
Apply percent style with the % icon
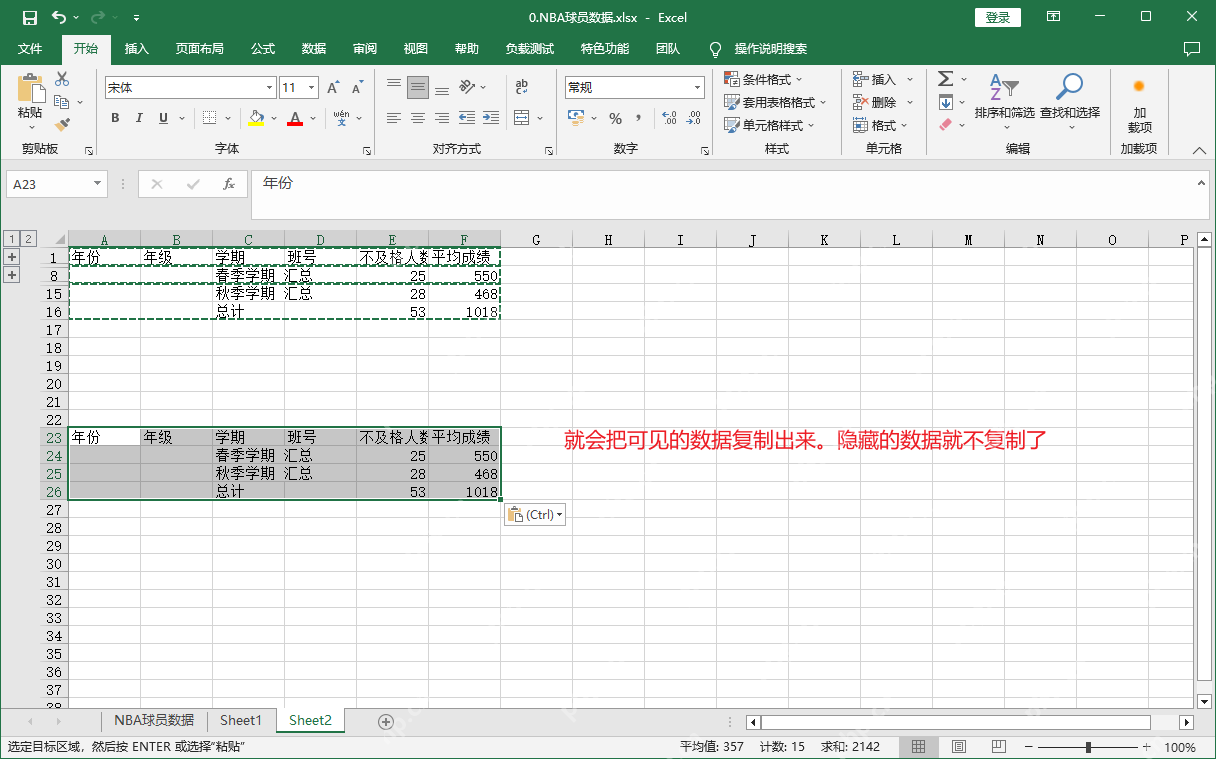click(615, 118)
